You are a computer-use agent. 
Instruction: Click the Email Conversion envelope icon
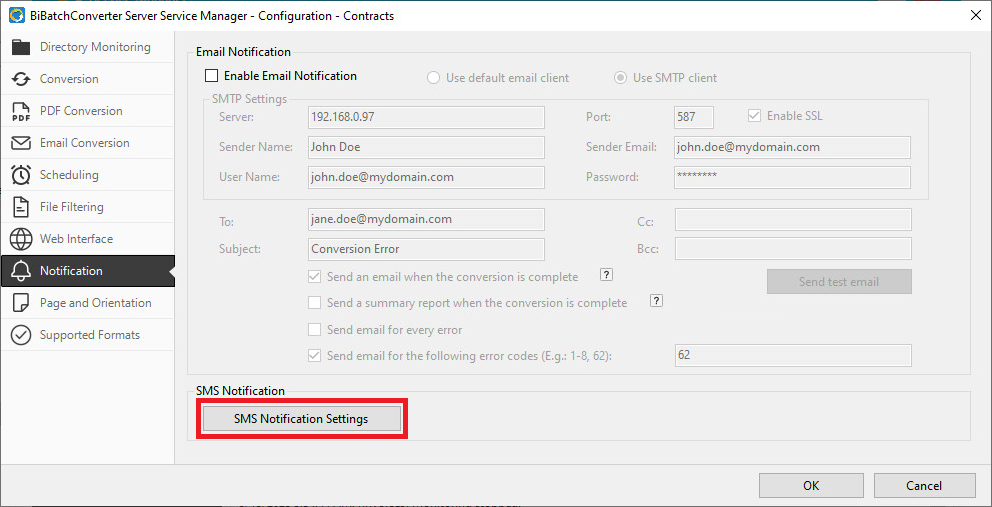tap(21, 143)
